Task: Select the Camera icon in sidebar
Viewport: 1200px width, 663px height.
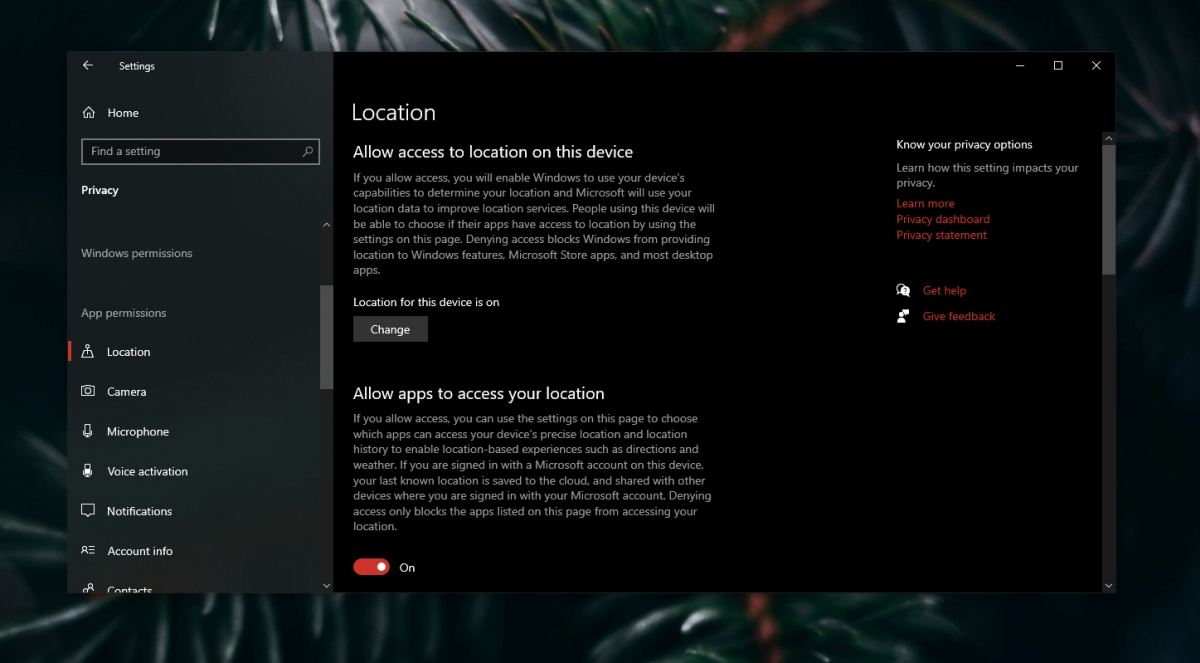Action: (88, 391)
